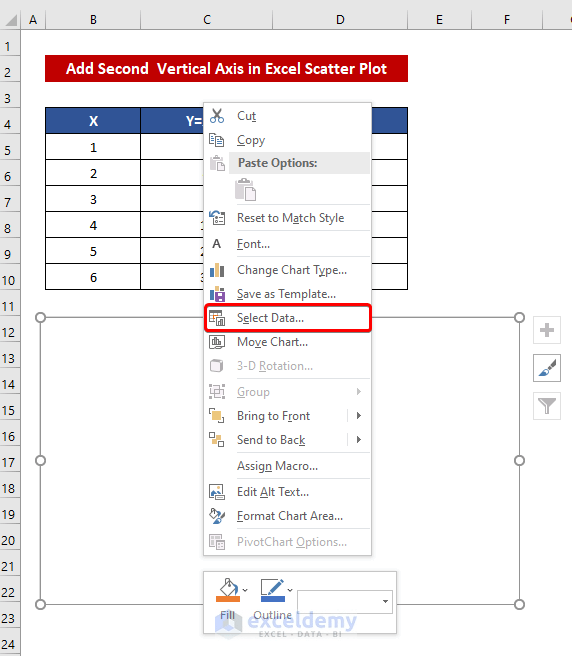Click the Fill paint bucket icon
Screen dimensions: 572x656
[x=228, y=590]
